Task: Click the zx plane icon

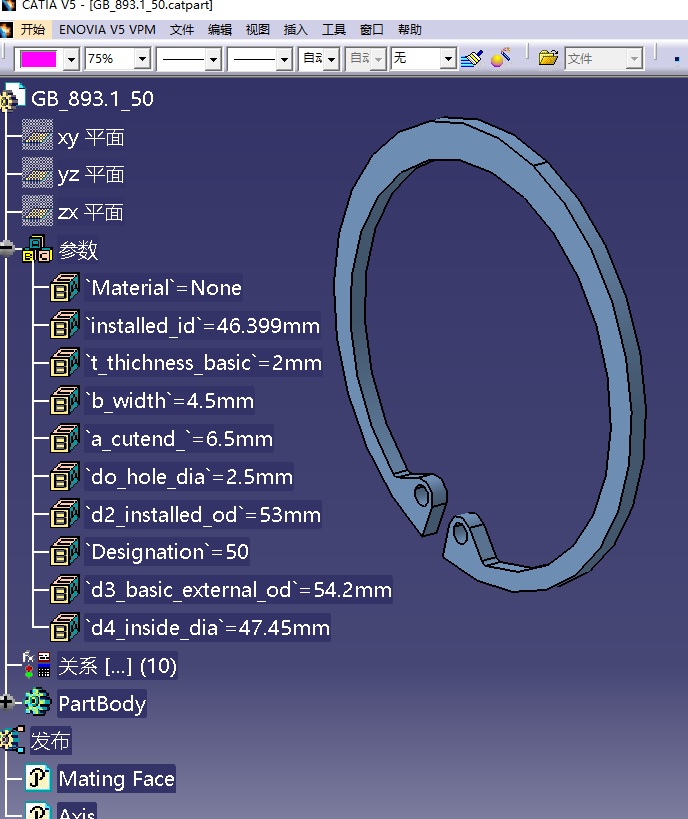Action: pyautogui.click(x=38, y=210)
